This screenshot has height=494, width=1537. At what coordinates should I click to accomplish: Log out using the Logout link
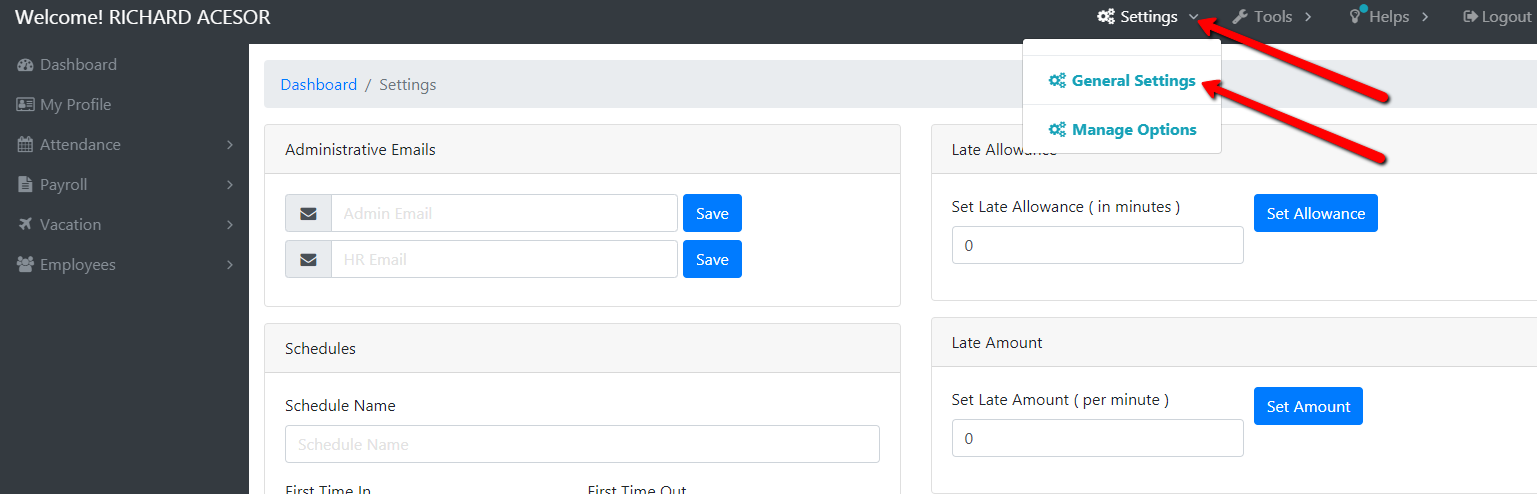(1497, 17)
